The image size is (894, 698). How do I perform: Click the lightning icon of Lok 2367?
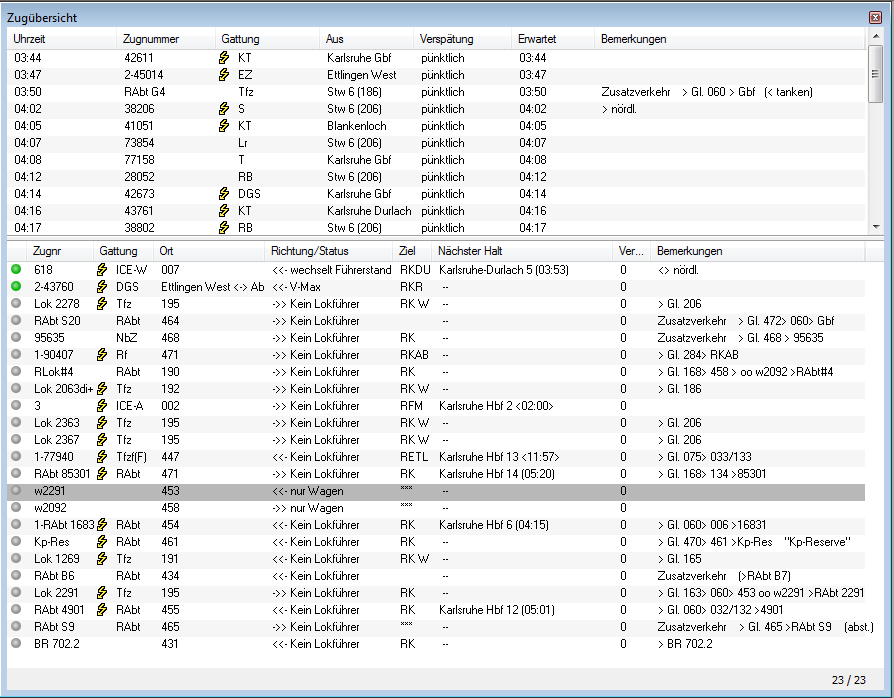pyautogui.click(x=102, y=440)
